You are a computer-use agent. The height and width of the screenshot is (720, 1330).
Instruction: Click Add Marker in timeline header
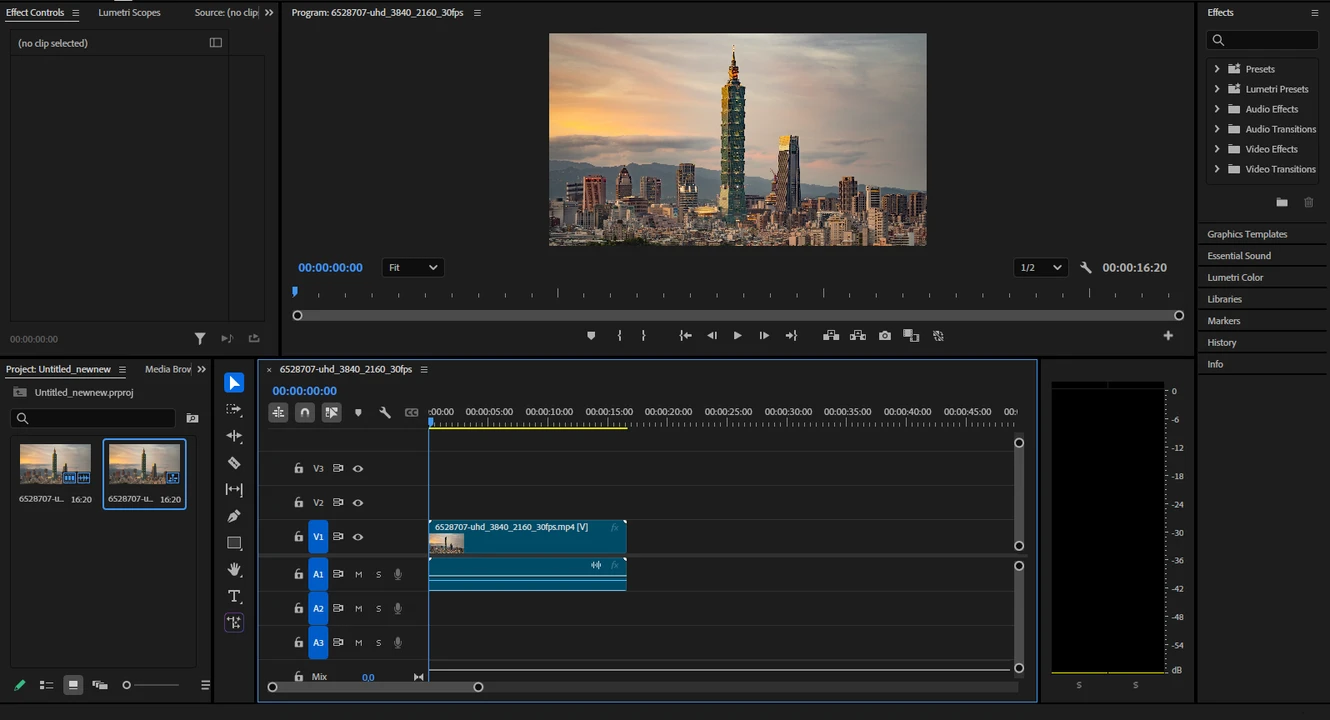358,412
